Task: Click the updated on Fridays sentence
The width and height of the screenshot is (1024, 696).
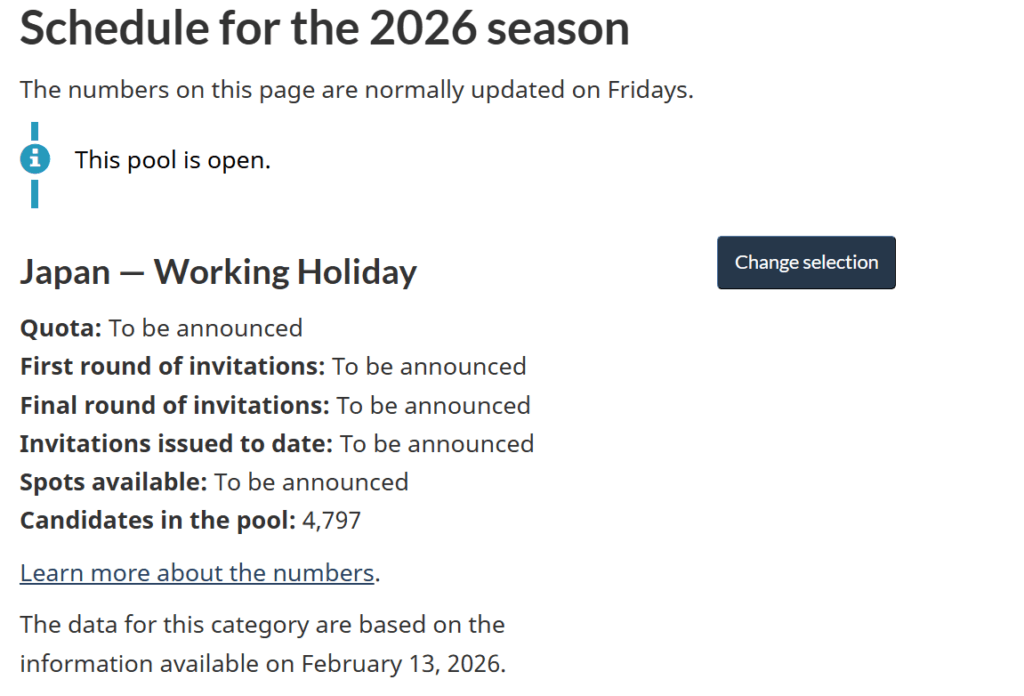Action: click(x=356, y=89)
